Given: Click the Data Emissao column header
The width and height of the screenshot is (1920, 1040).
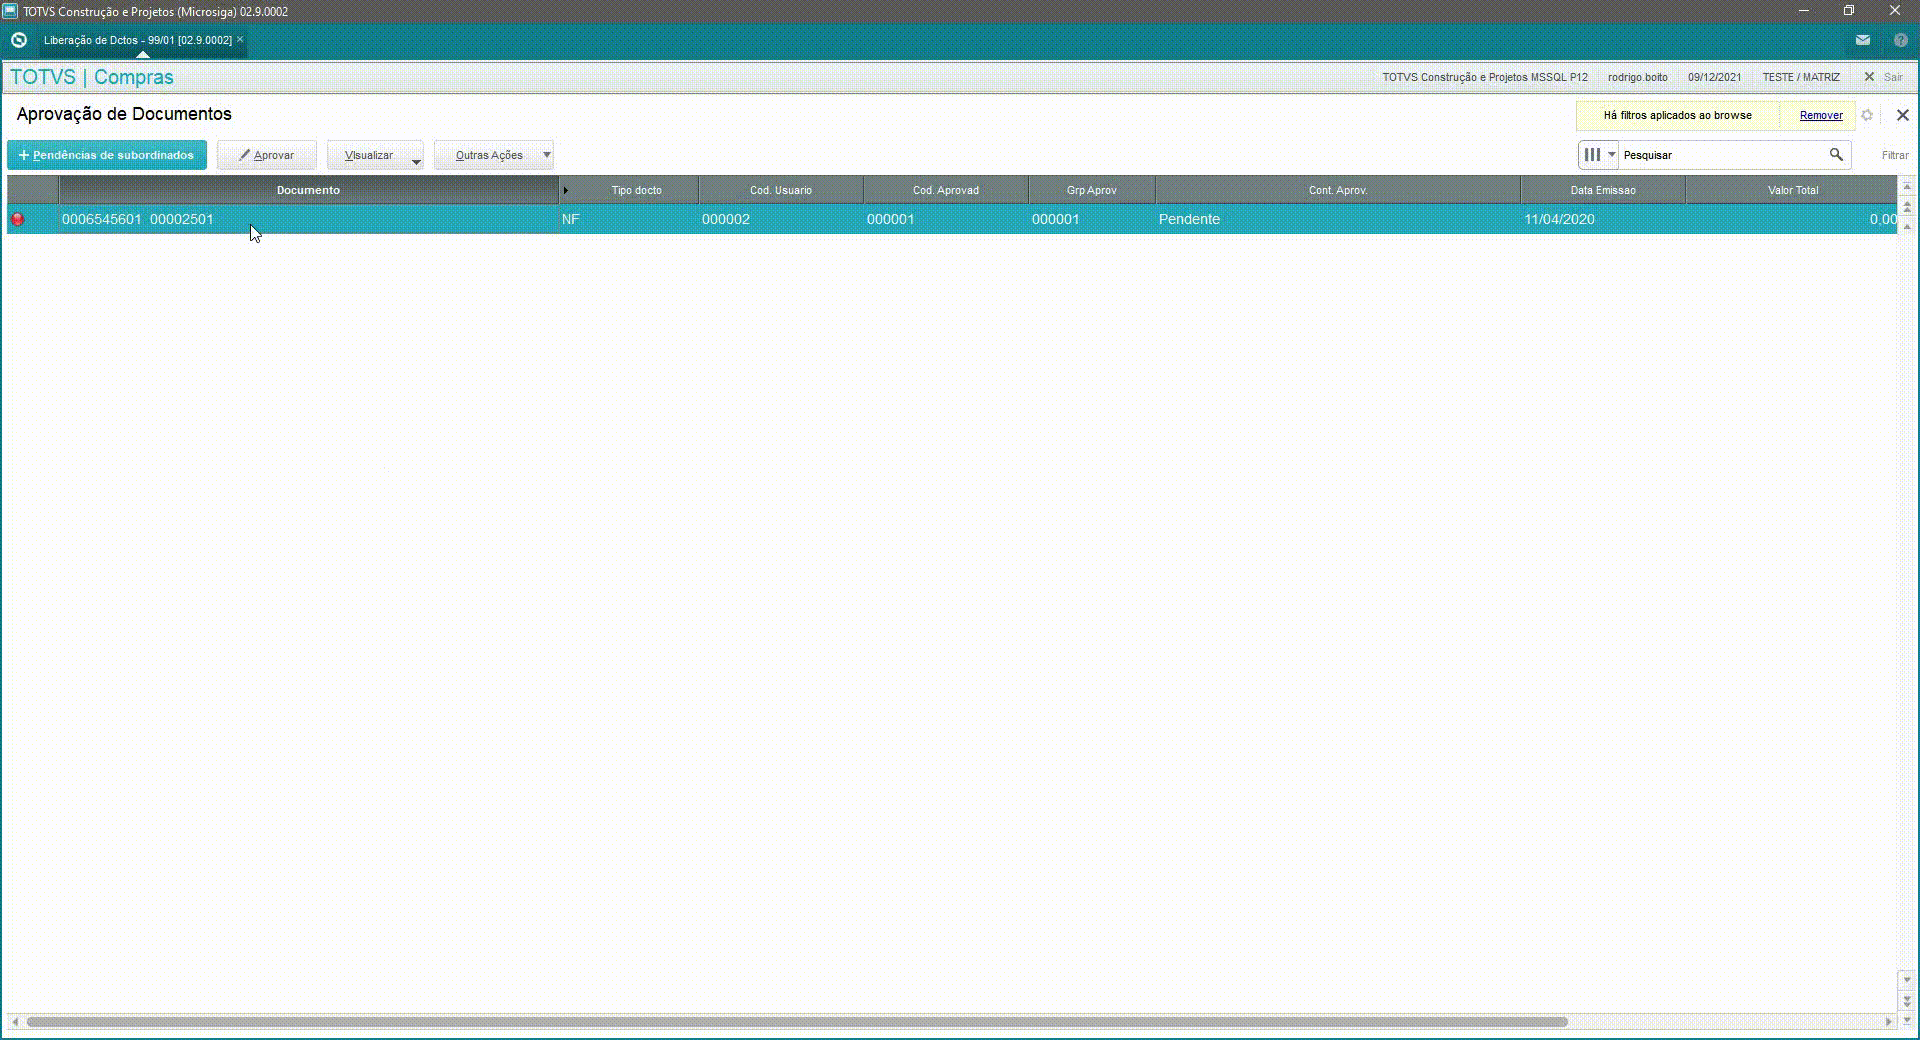Looking at the screenshot, I should [x=1603, y=190].
